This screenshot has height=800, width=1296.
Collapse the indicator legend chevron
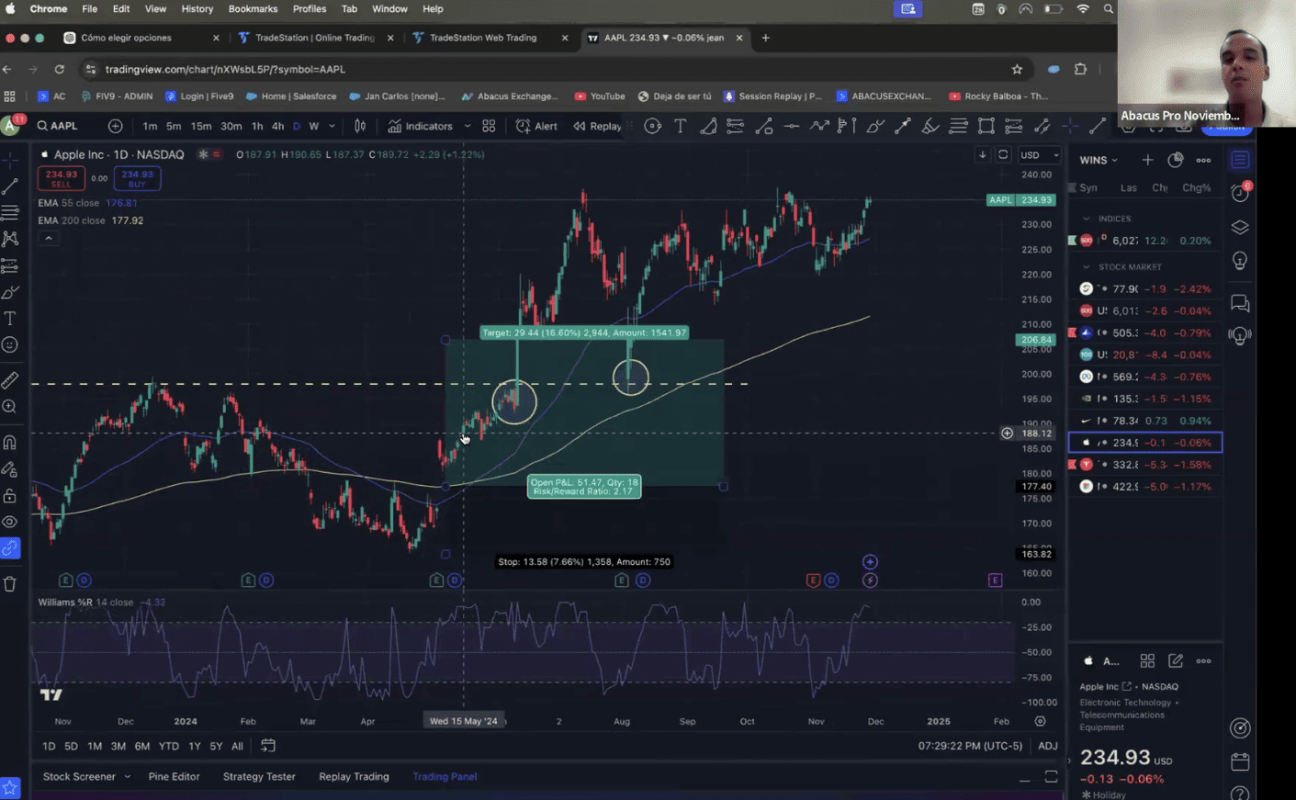tap(48, 238)
